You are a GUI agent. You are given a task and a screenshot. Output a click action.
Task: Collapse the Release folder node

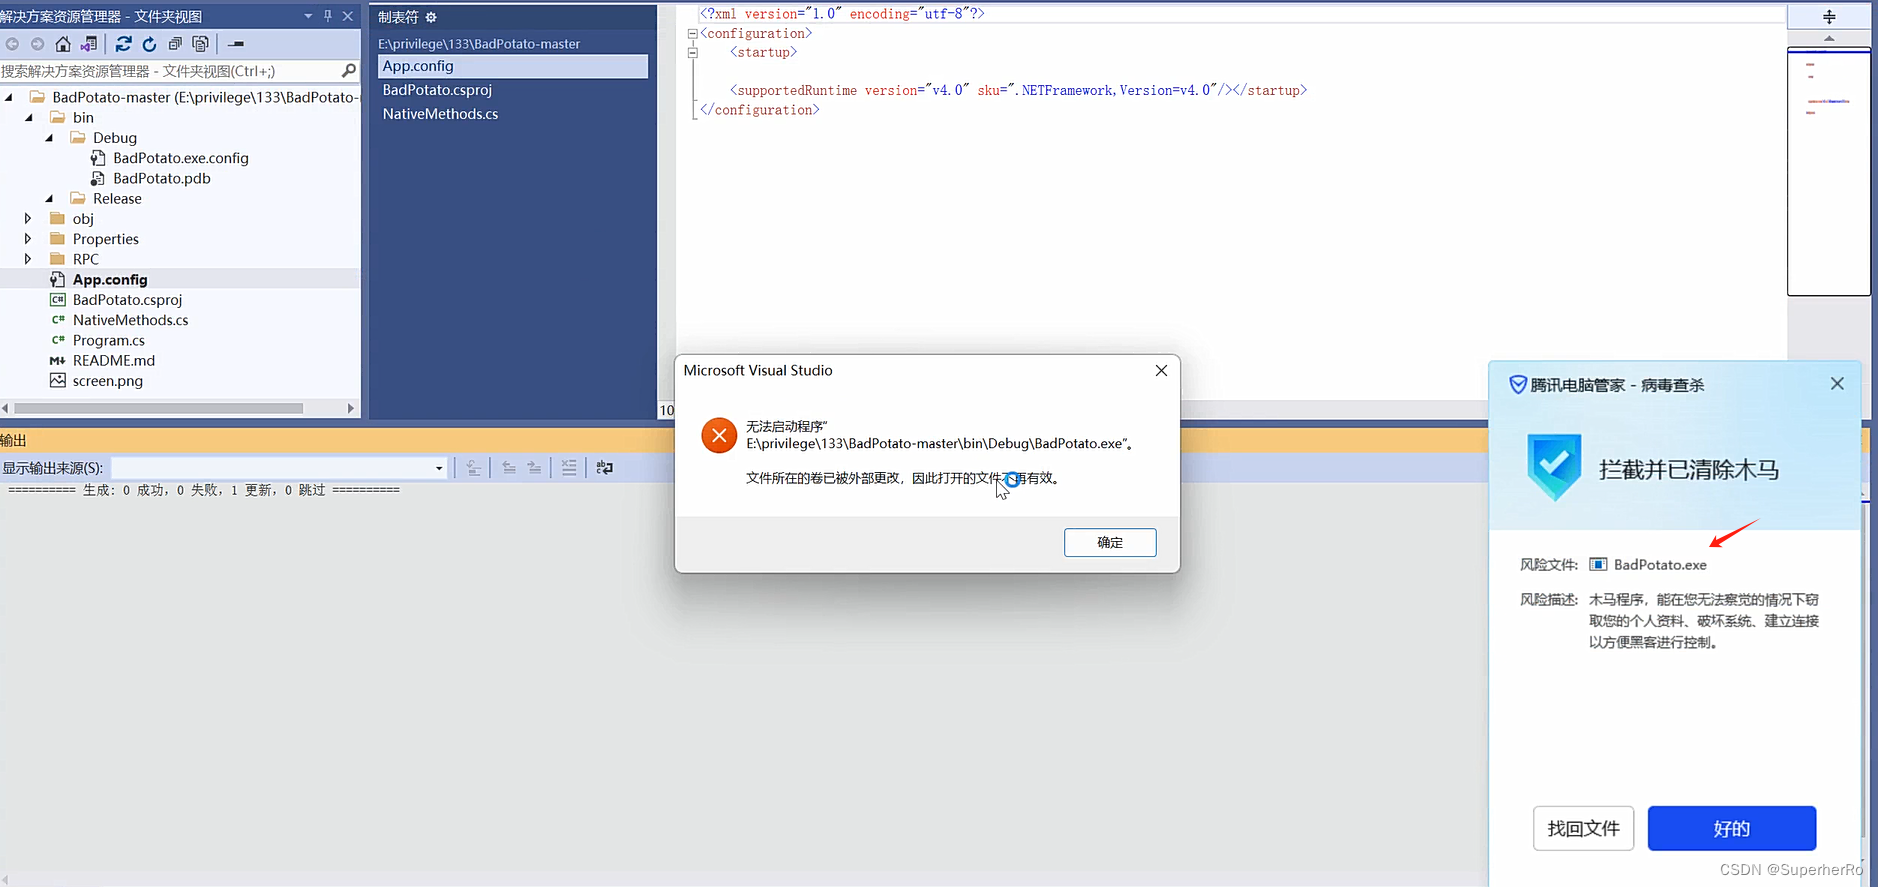tap(49, 199)
